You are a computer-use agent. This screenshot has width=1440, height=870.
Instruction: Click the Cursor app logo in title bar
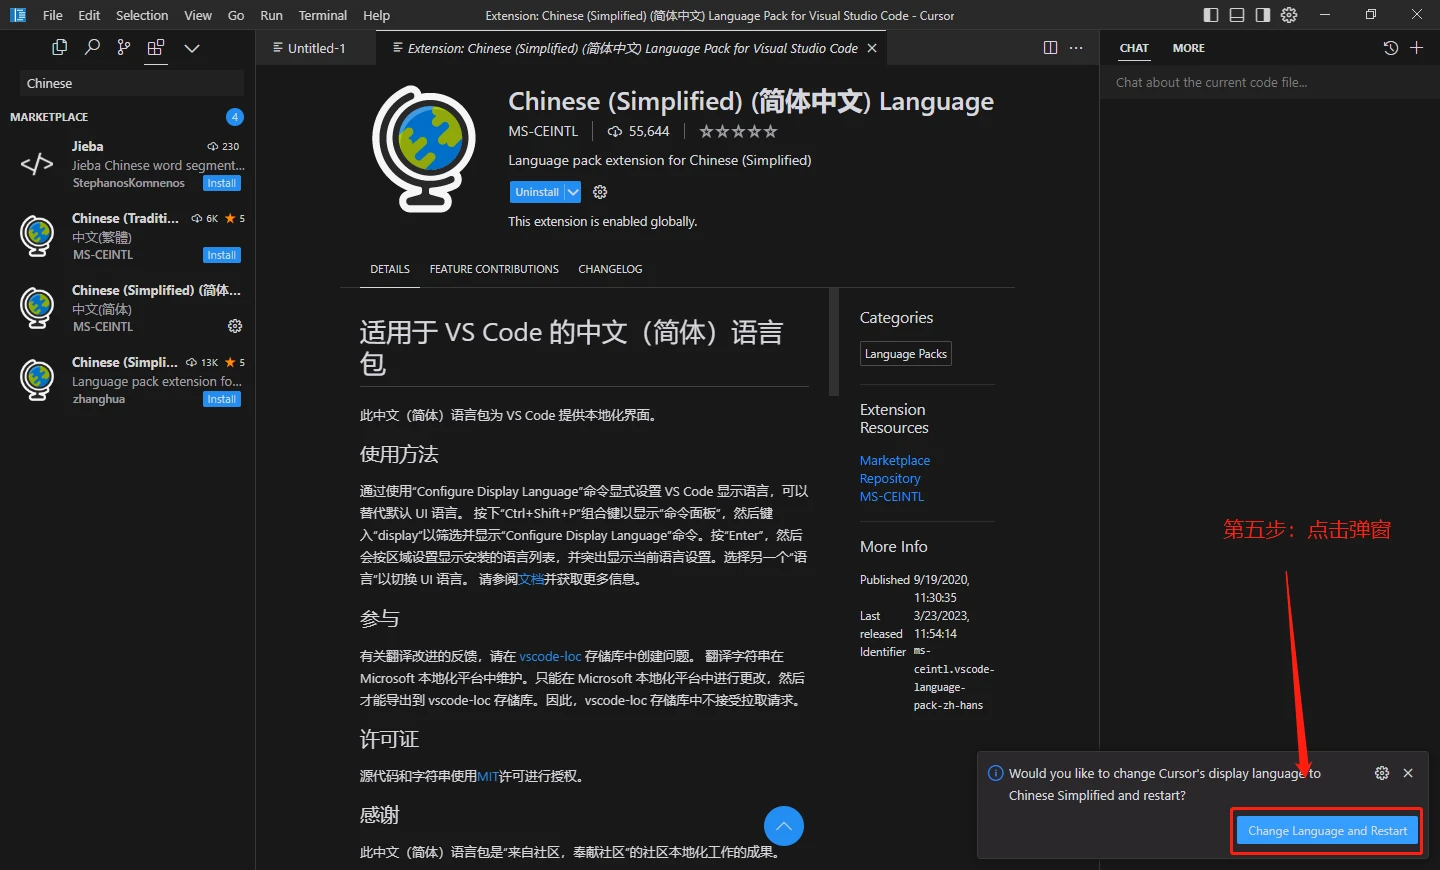click(18, 15)
